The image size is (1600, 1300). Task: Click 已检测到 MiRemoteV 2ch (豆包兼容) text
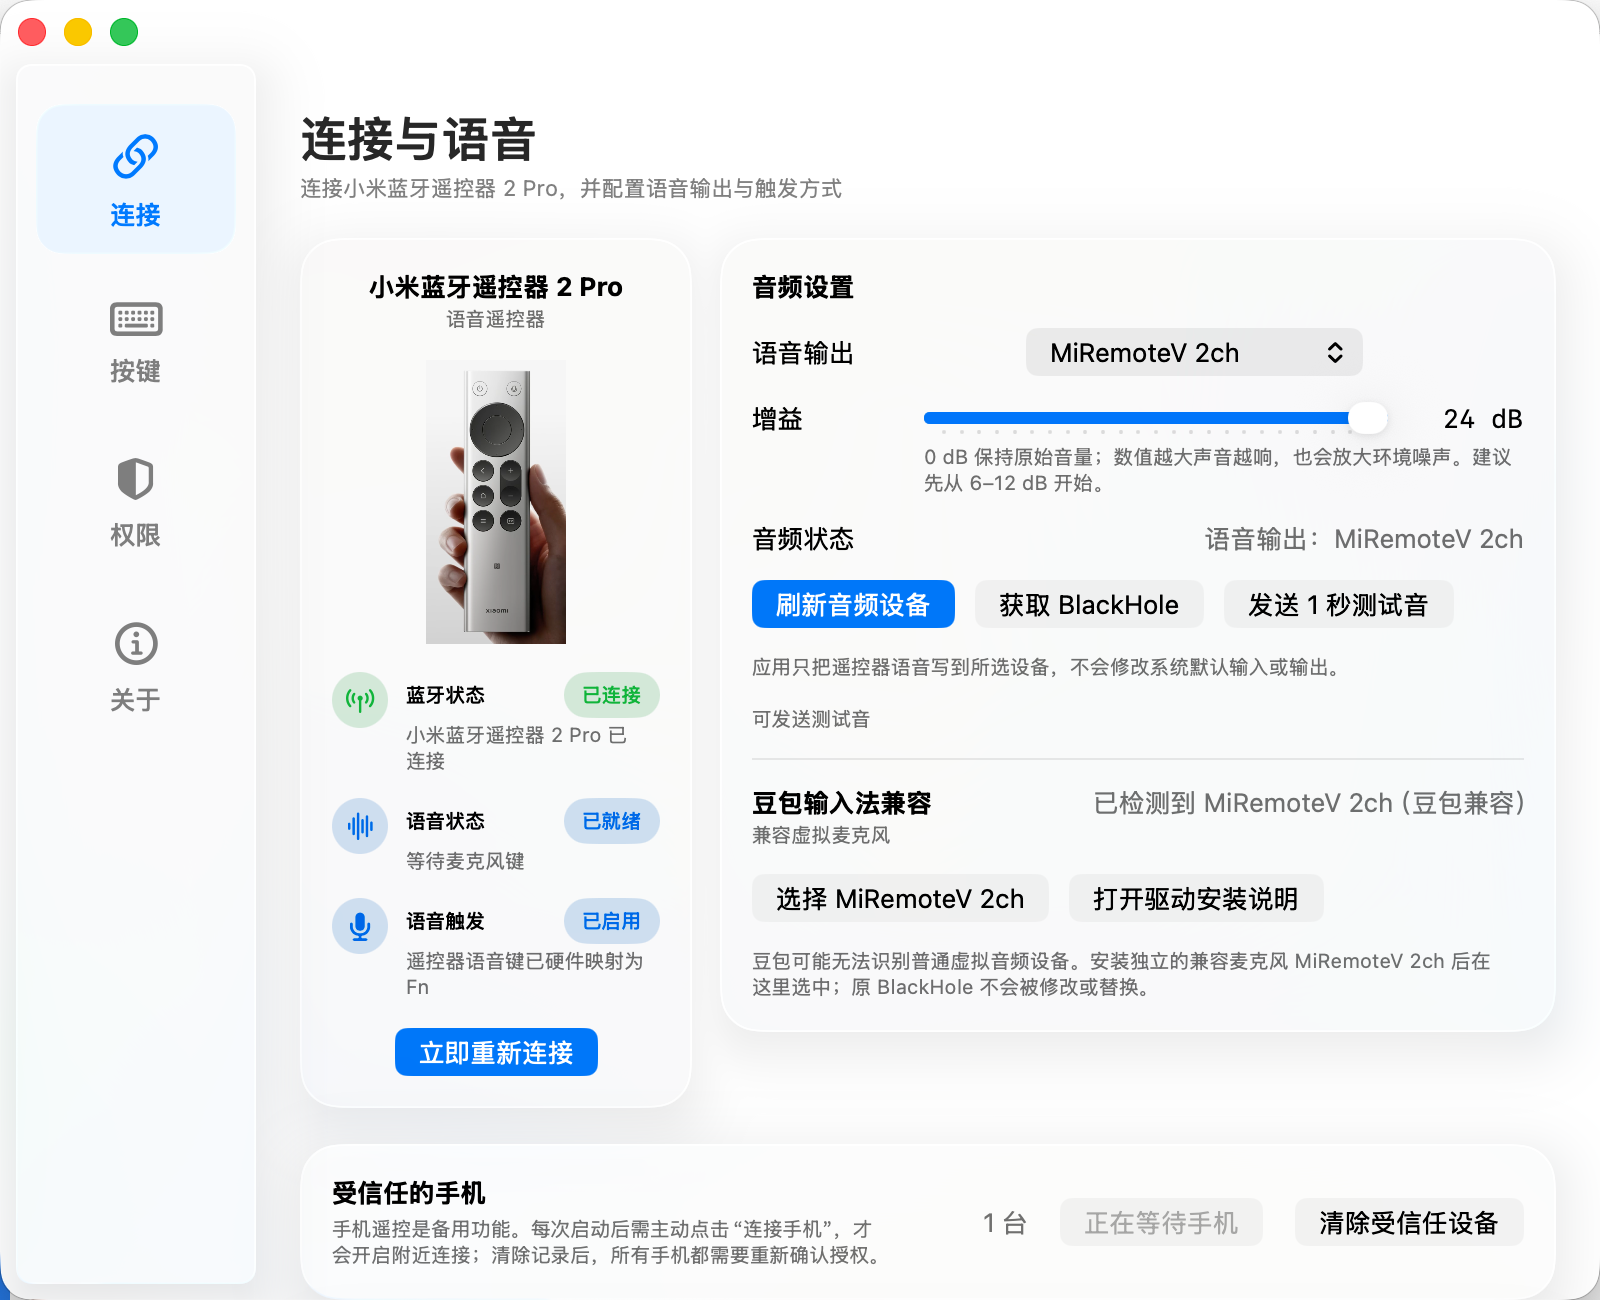click(x=1309, y=803)
